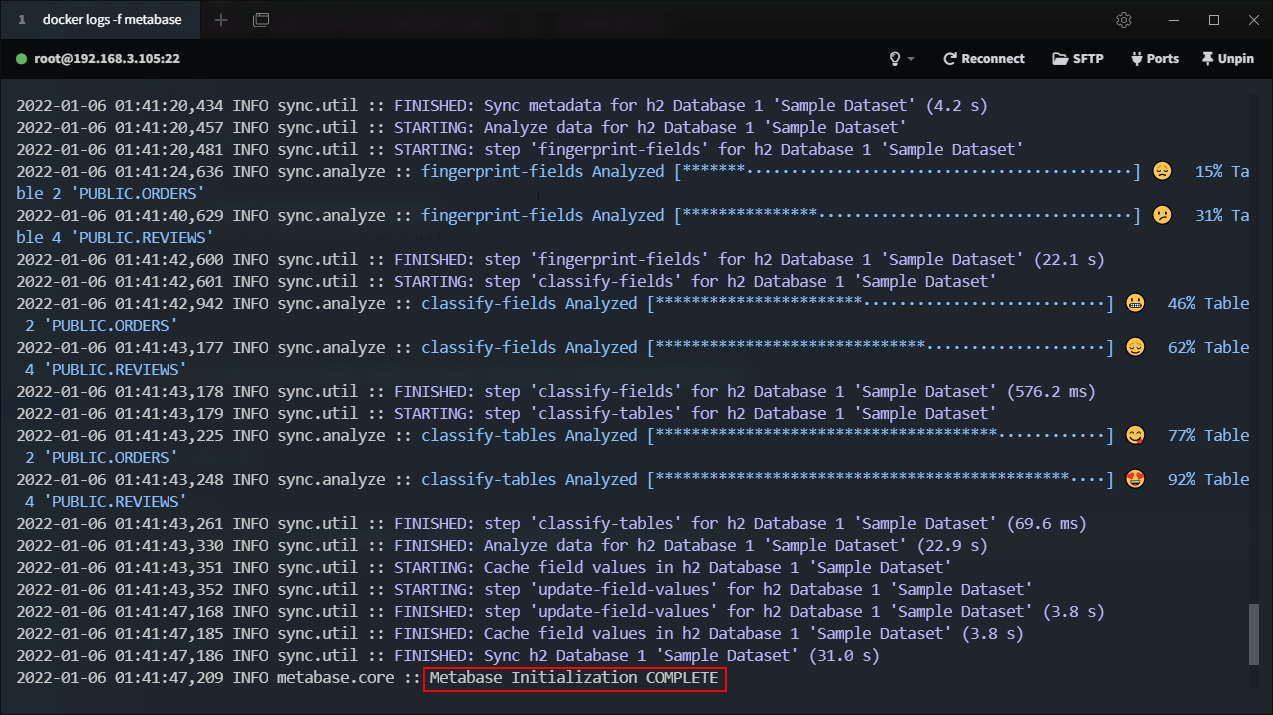The image size is (1273, 715).
Task: Expand the lightbulb dropdown arrow
Action: (x=911, y=59)
